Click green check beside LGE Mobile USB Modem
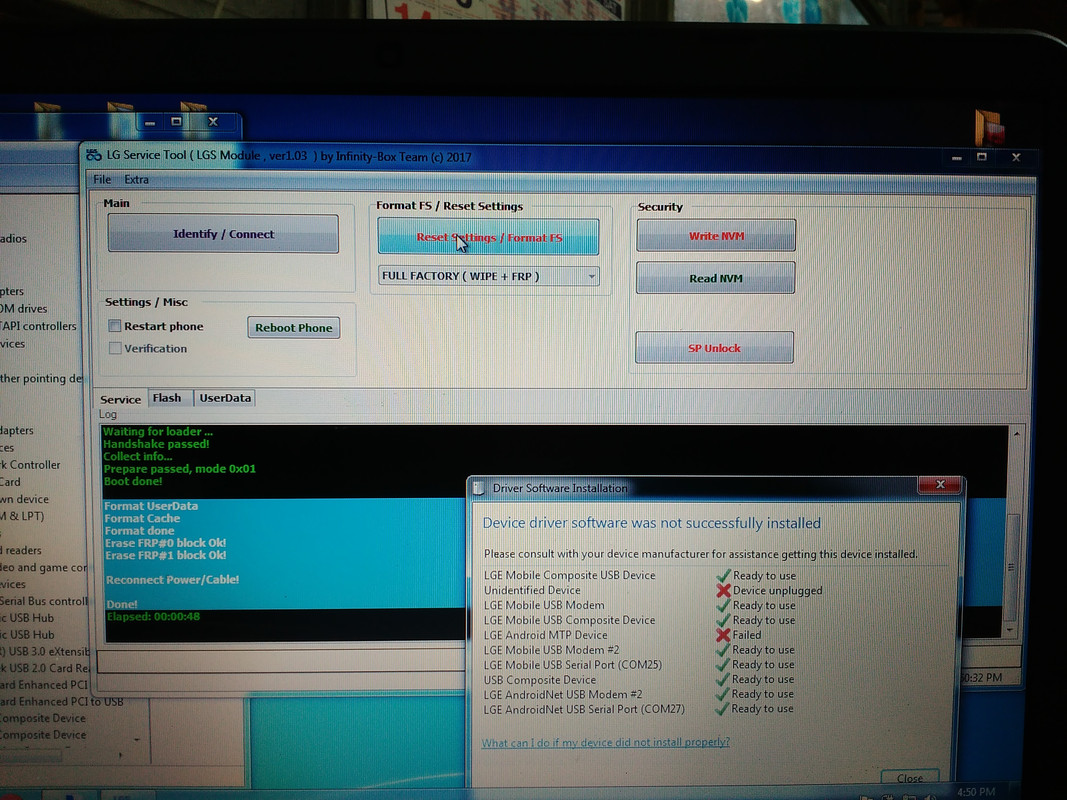Viewport: 1067px width, 800px height. [x=723, y=605]
